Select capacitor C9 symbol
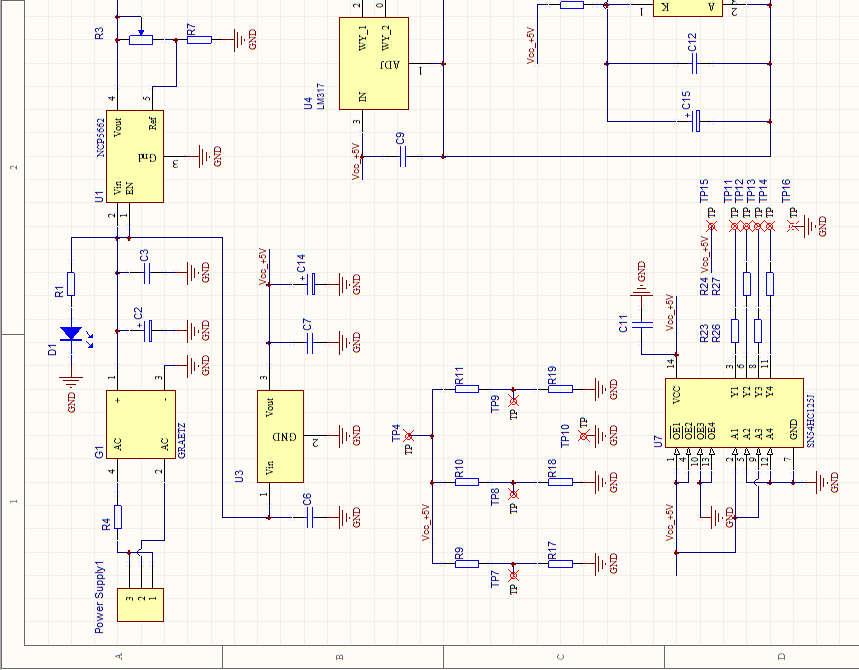 pos(403,157)
